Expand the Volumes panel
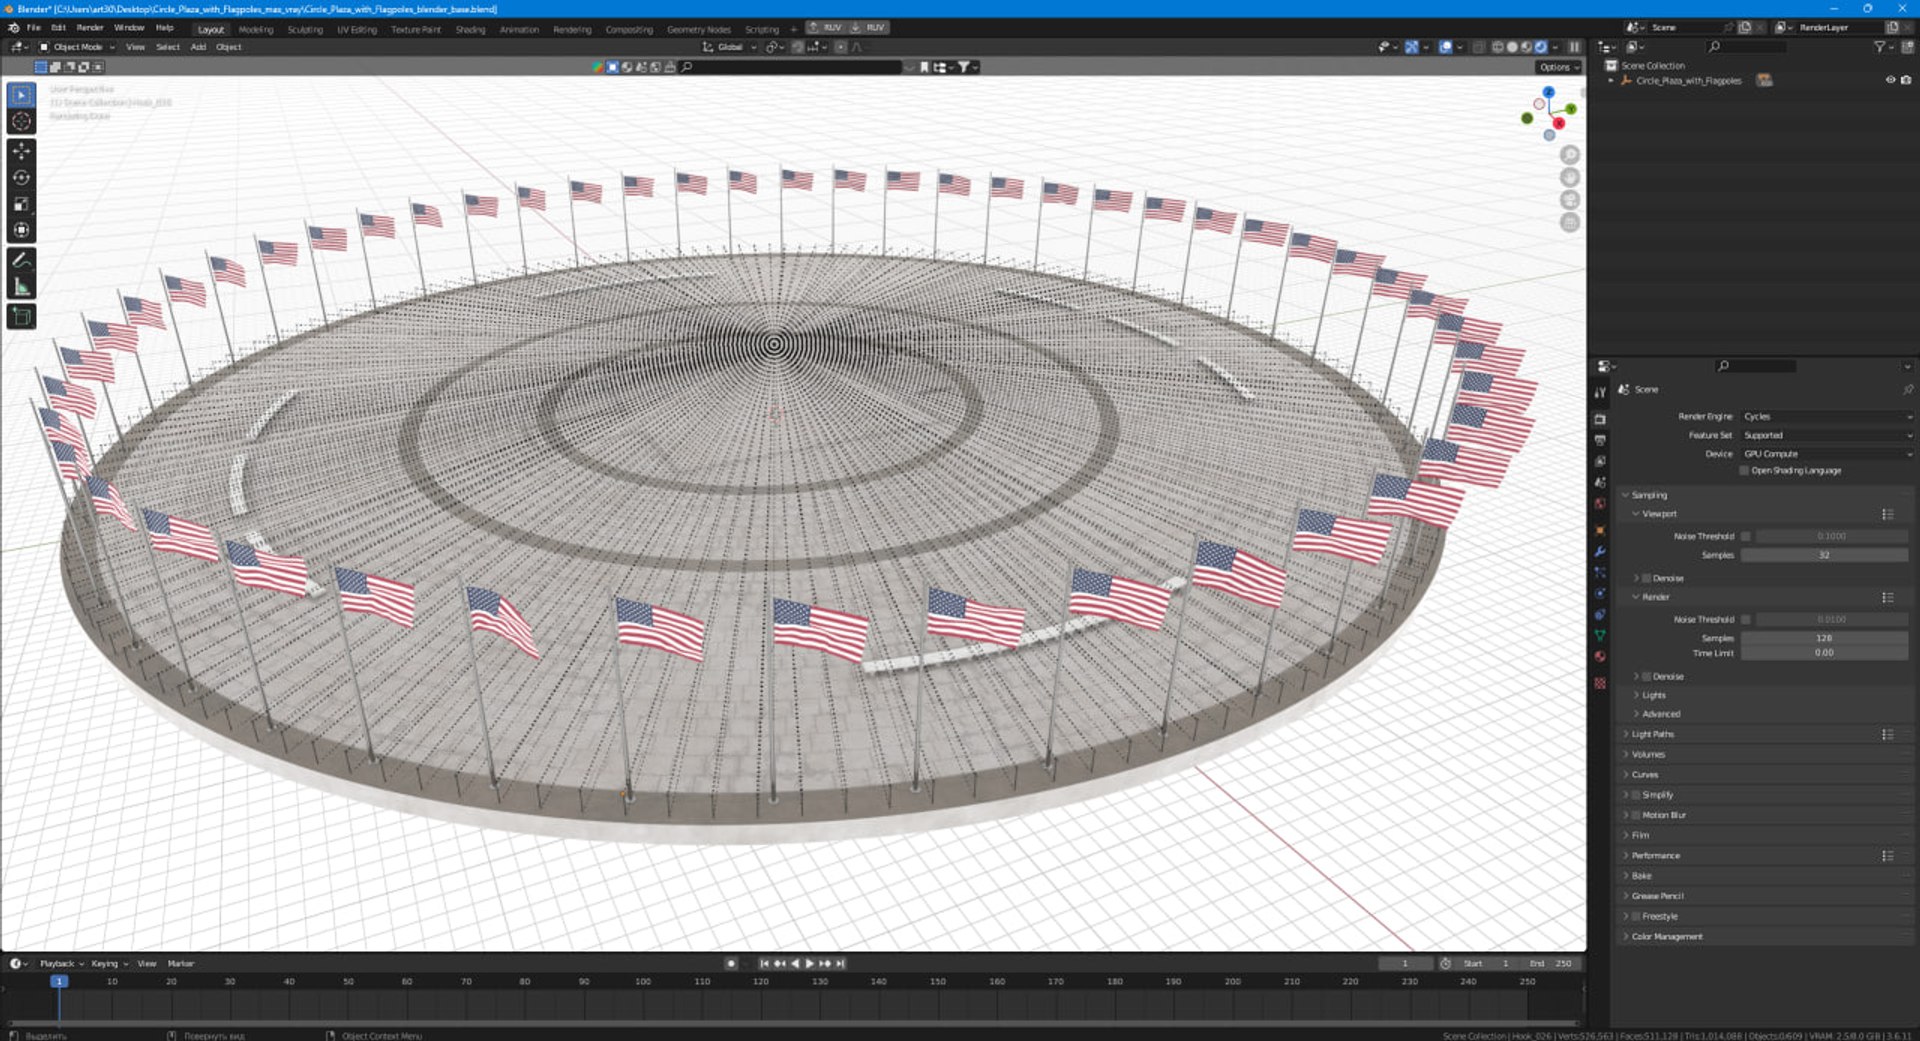 click(x=1648, y=754)
